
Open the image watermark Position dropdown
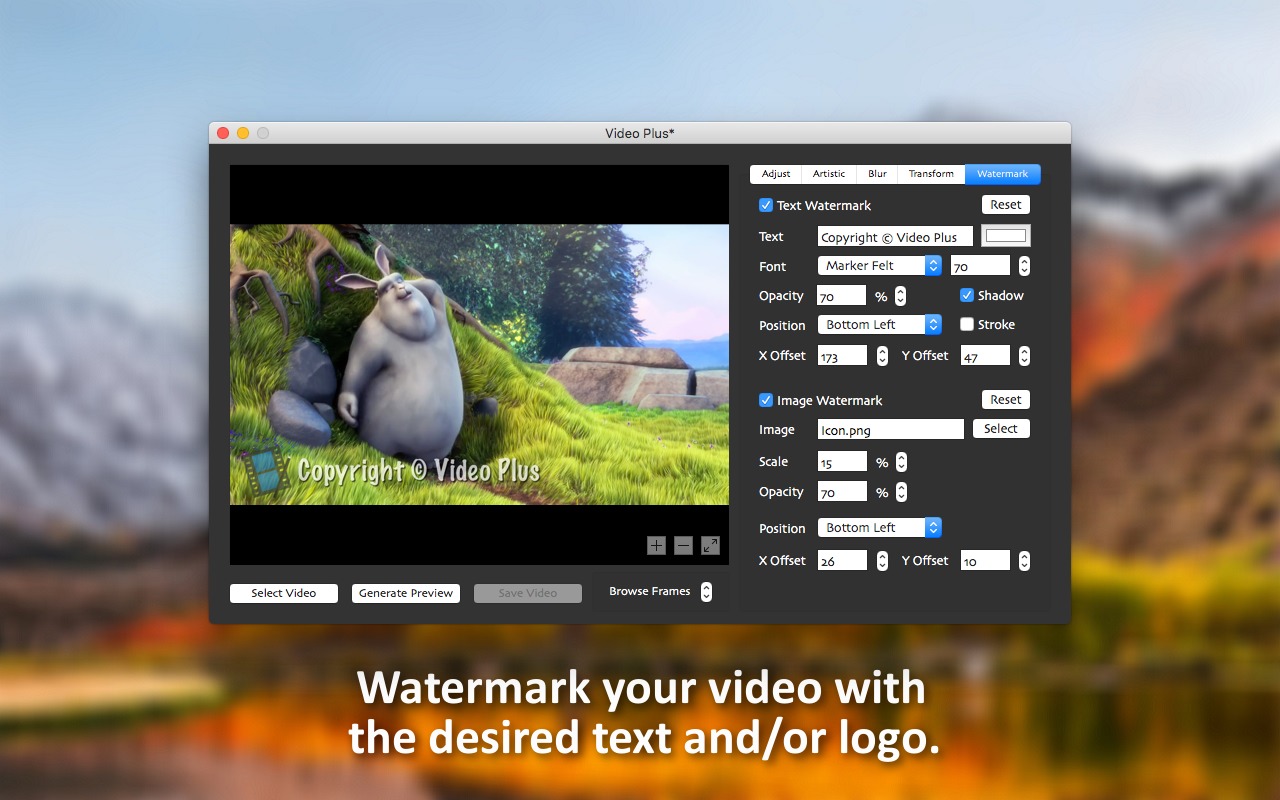(x=878, y=527)
